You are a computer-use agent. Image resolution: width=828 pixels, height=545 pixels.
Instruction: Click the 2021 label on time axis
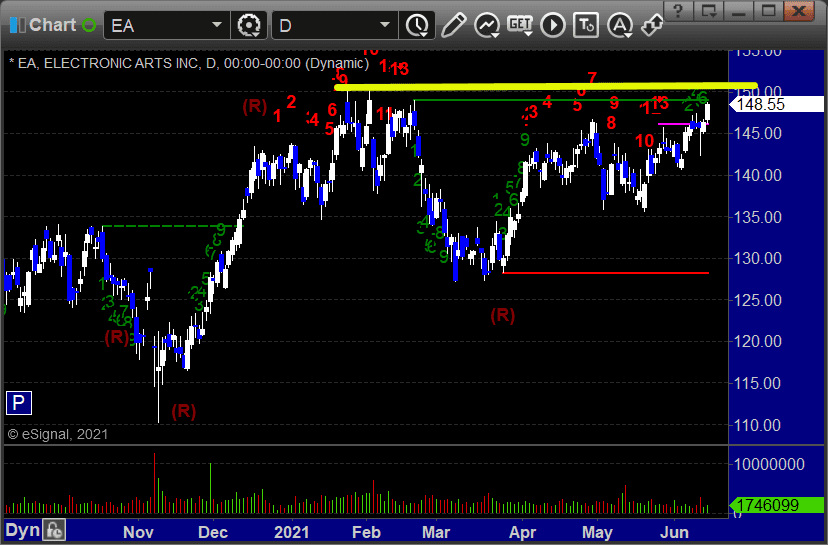tap(291, 532)
